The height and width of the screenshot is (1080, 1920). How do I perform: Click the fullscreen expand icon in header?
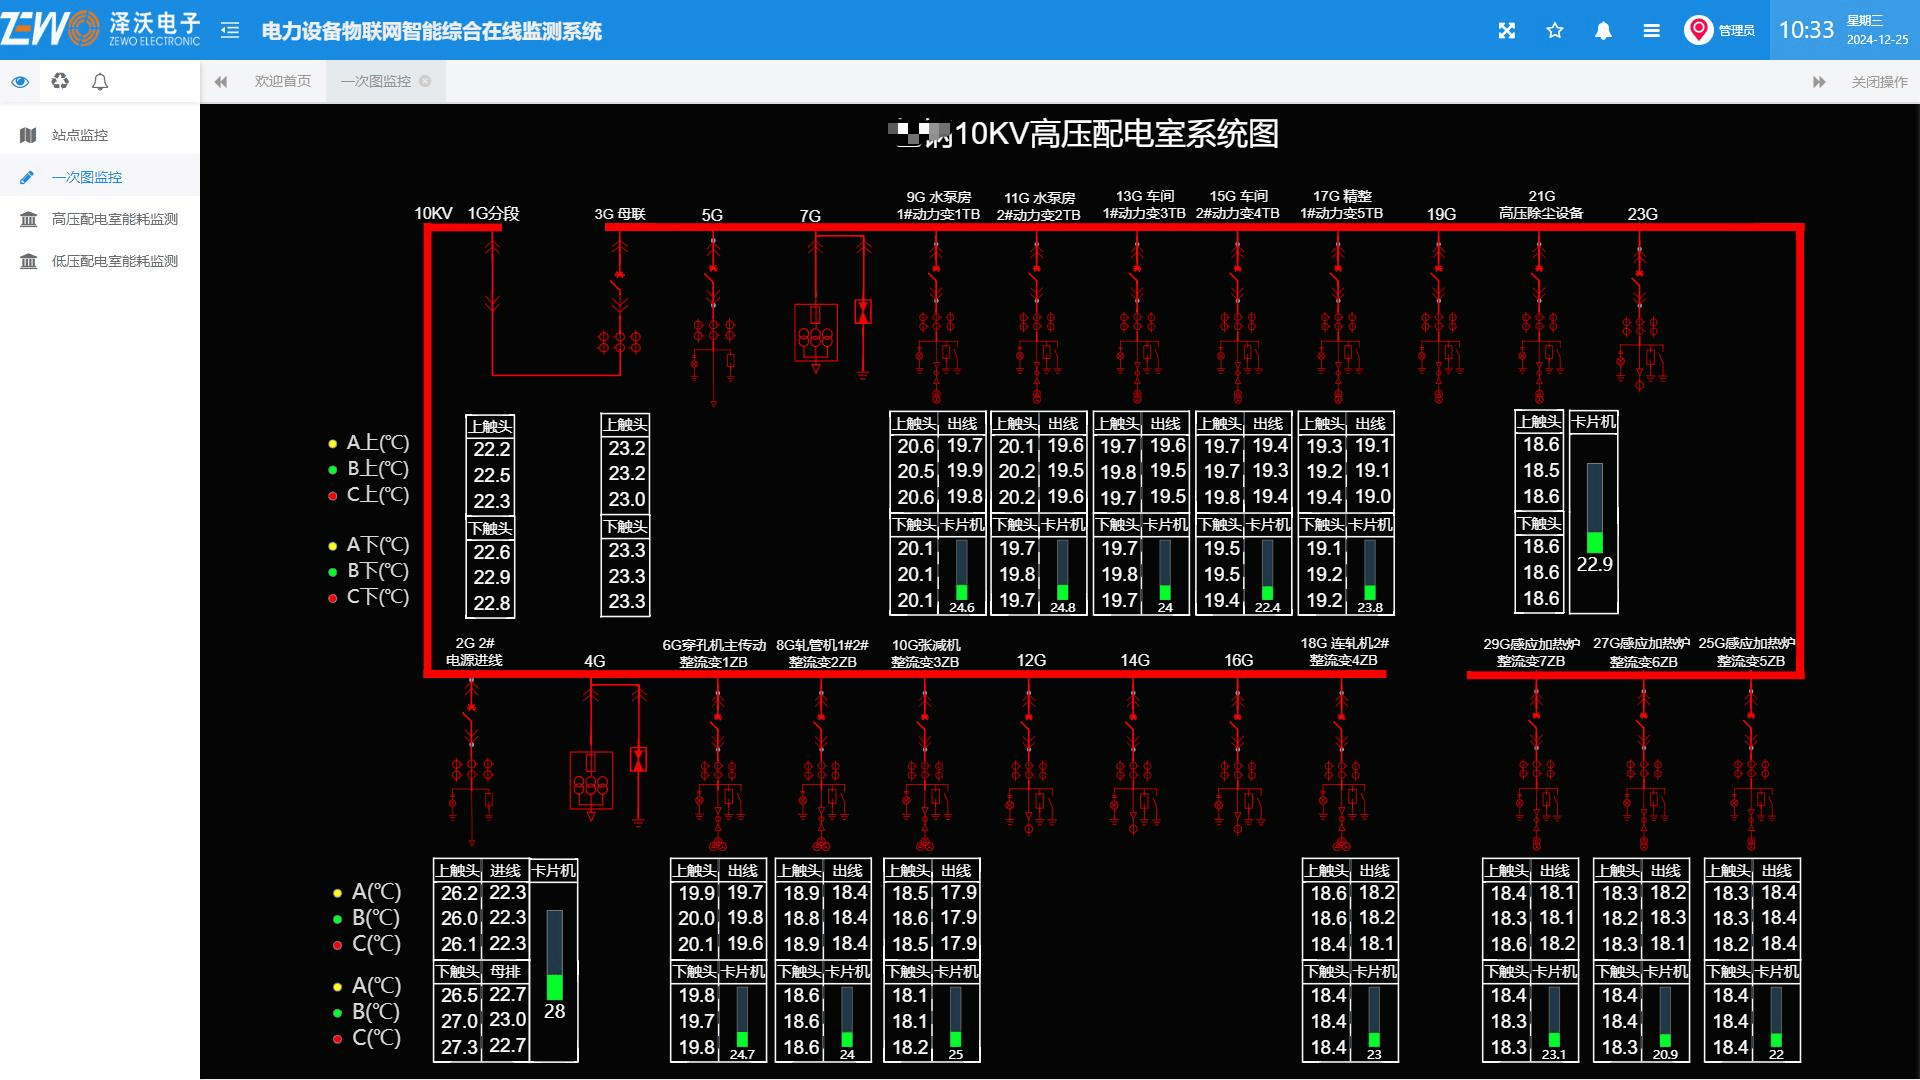click(1507, 31)
